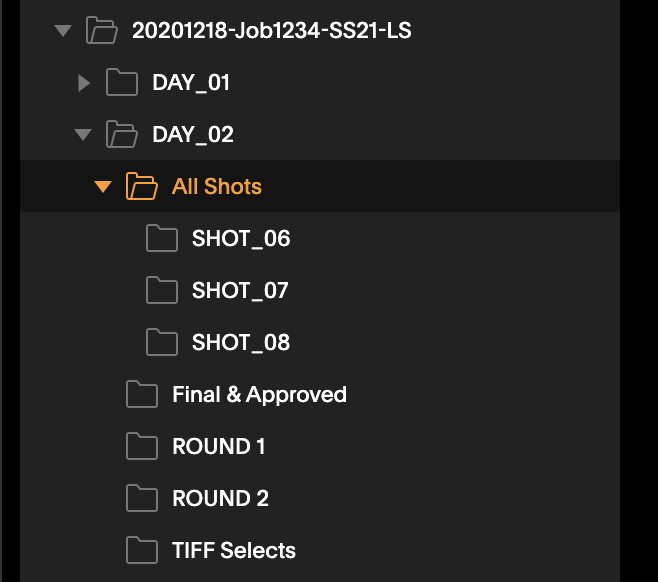Click the 20201218-Job1234-SS21-LS open folder icon
The width and height of the screenshot is (658, 582).
click(102, 30)
